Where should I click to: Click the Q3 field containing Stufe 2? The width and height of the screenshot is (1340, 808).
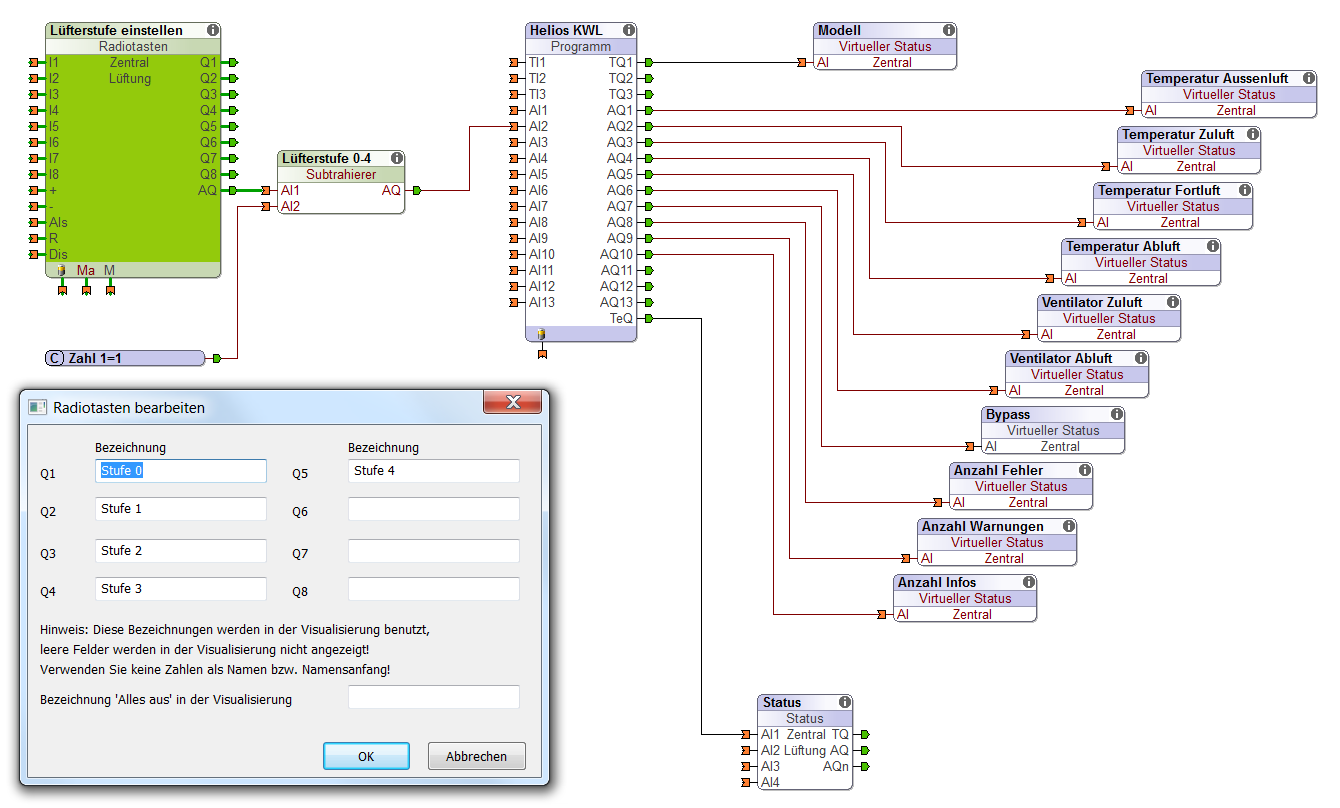(x=181, y=551)
